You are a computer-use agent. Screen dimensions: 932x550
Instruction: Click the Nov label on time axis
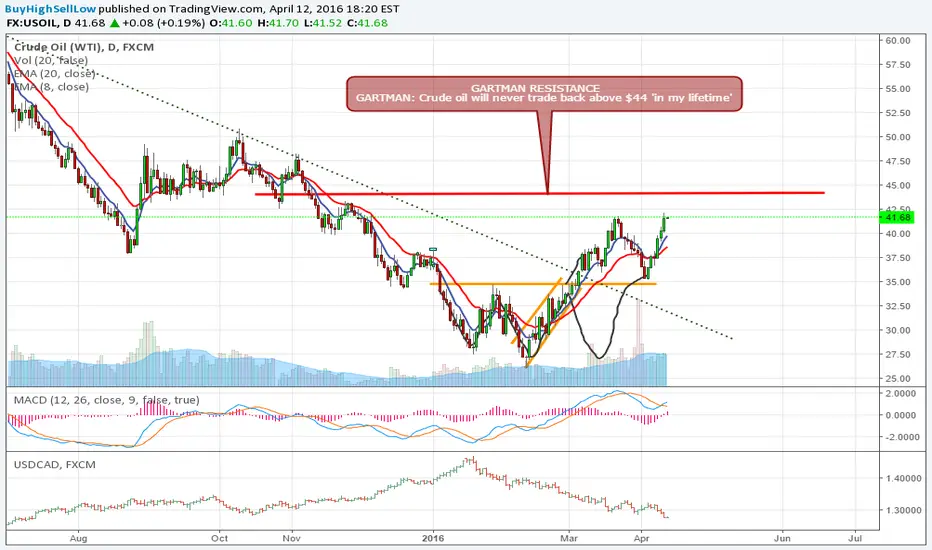click(291, 538)
